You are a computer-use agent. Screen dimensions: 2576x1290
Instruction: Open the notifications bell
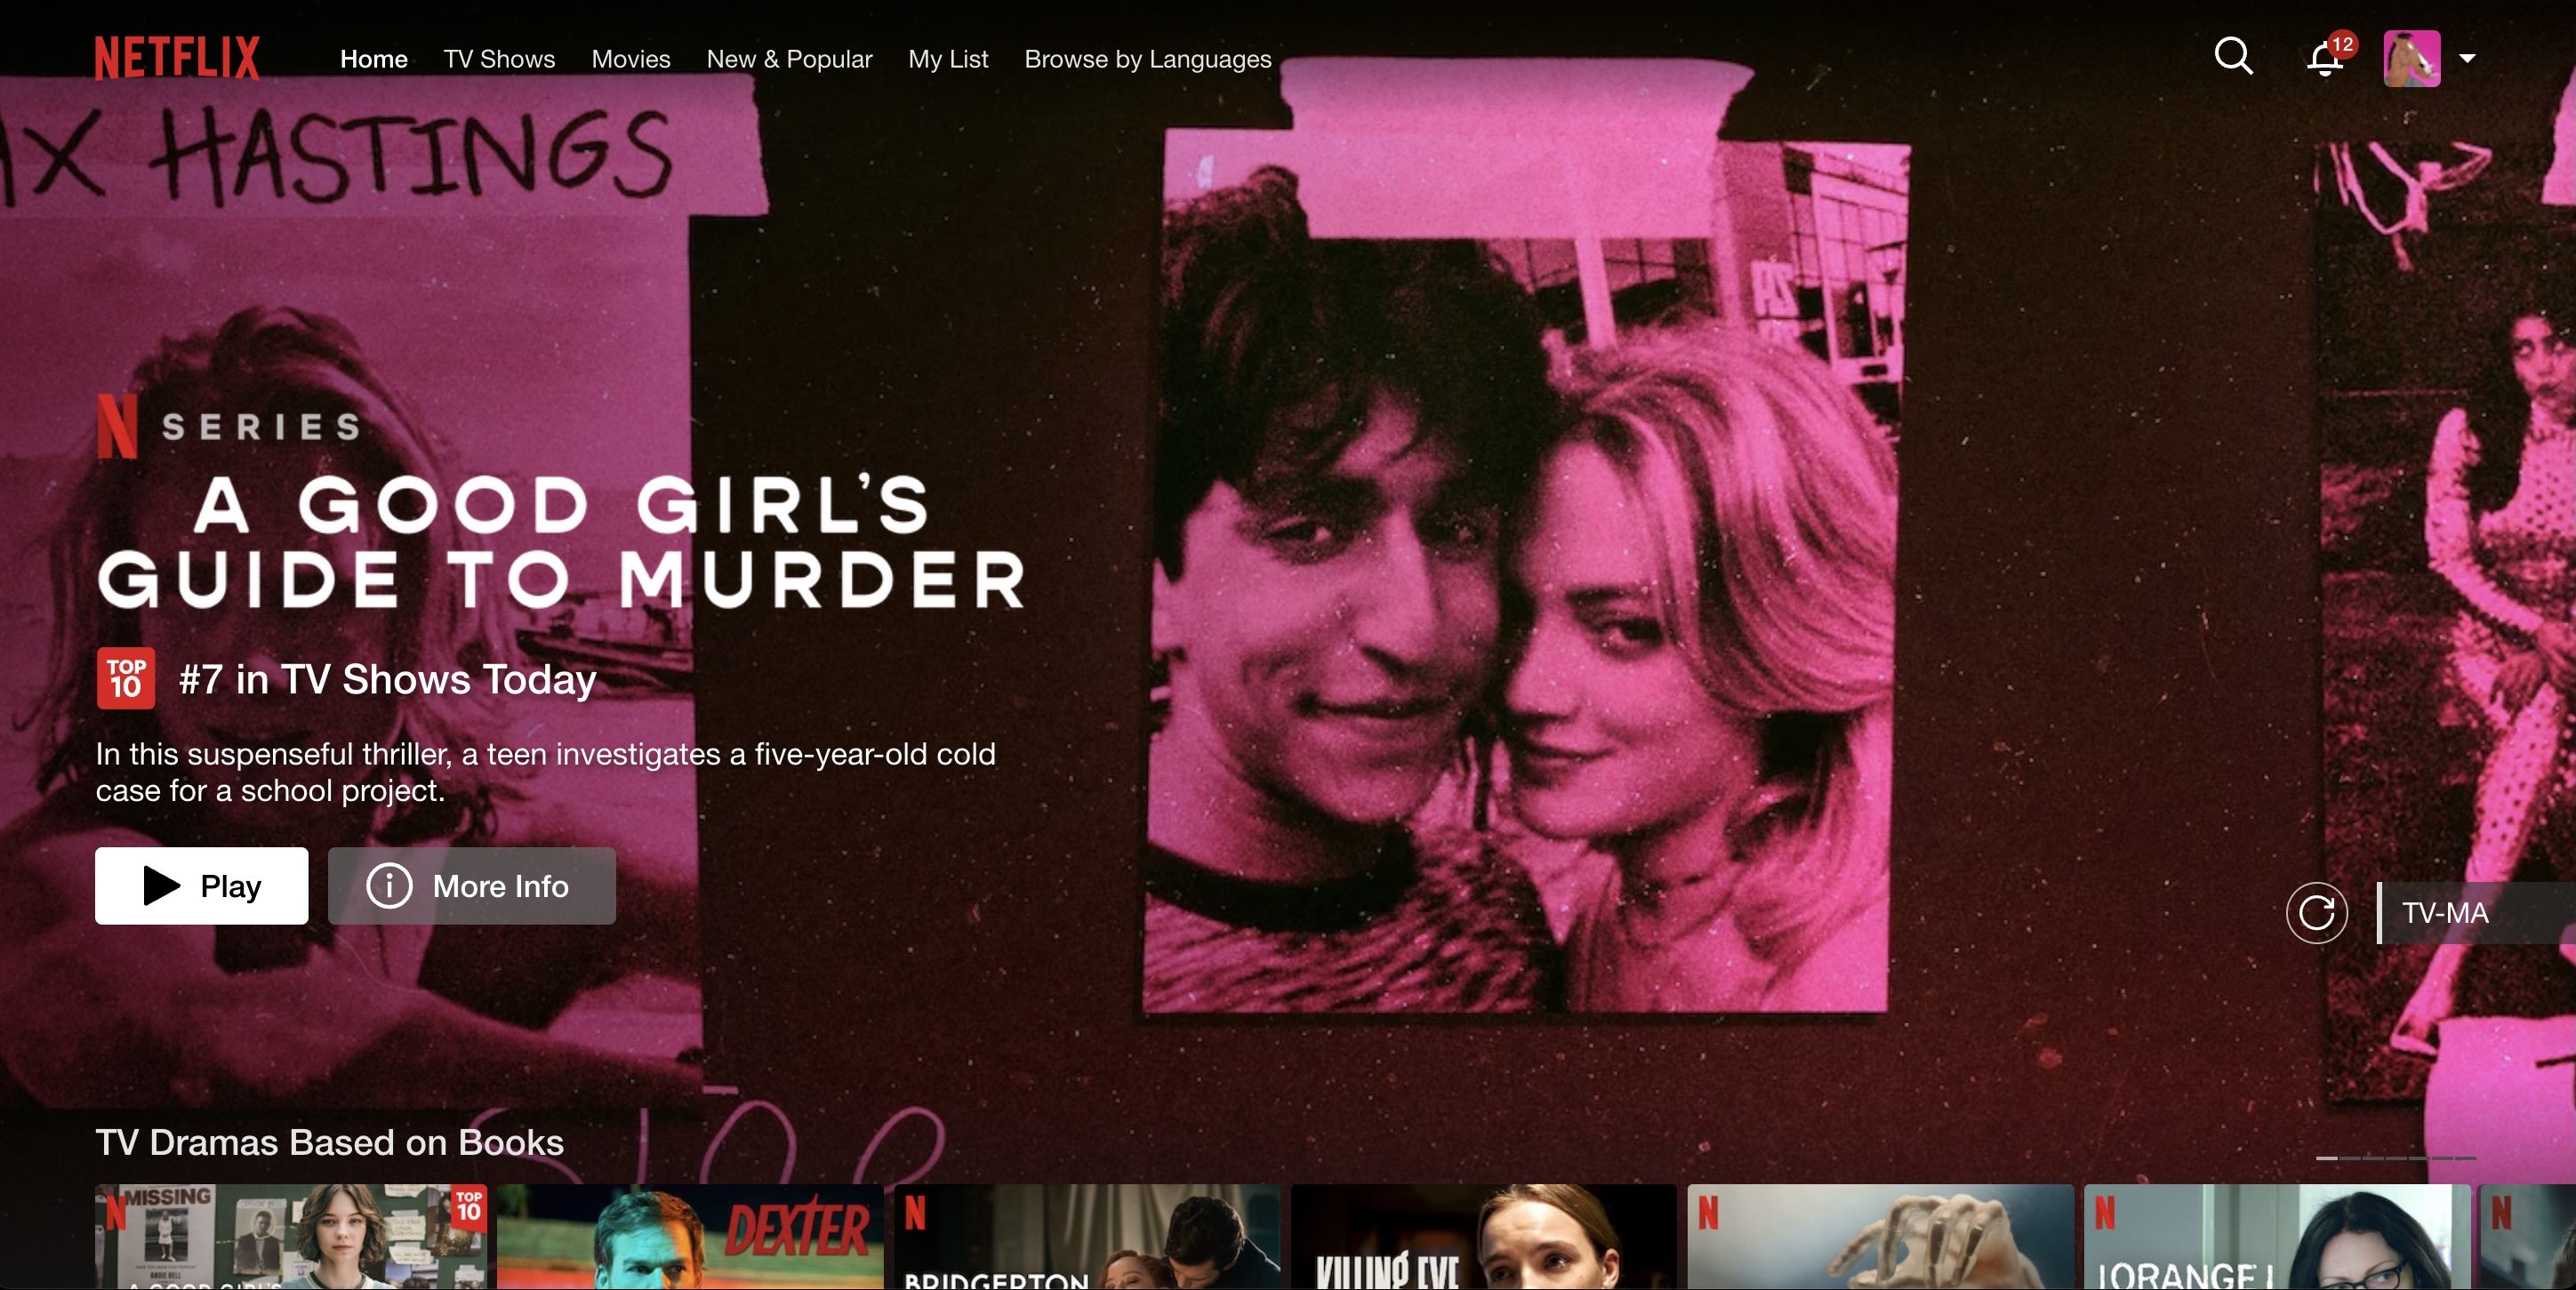pyautogui.click(x=2325, y=59)
